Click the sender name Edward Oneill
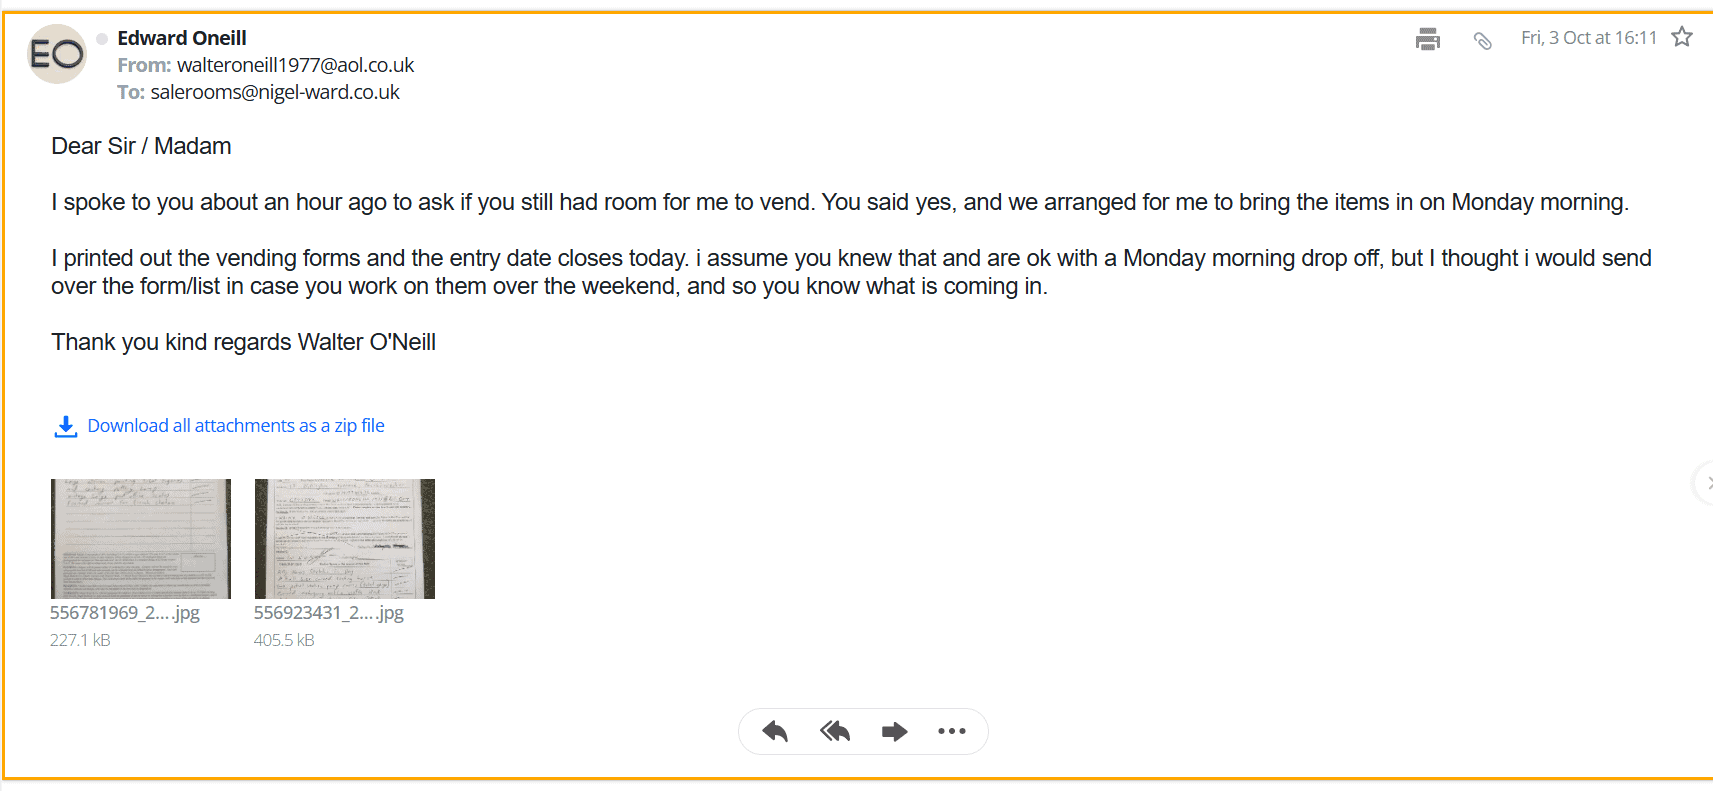The image size is (1713, 791). [182, 38]
